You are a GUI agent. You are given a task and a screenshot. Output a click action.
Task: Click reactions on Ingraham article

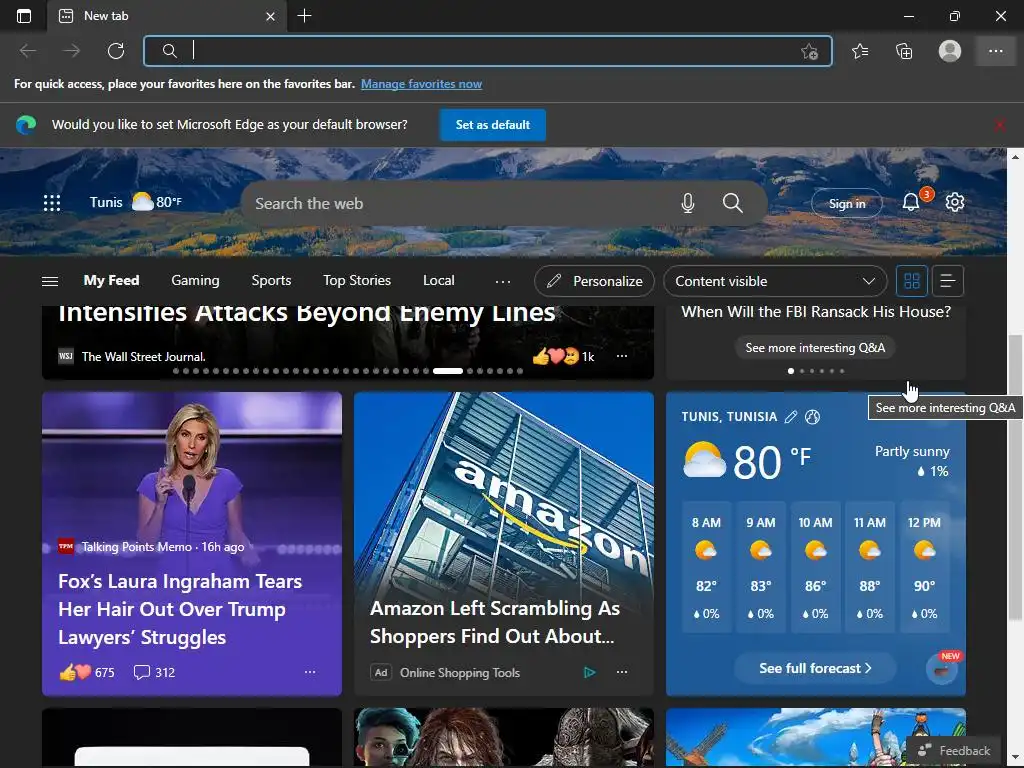(x=87, y=672)
